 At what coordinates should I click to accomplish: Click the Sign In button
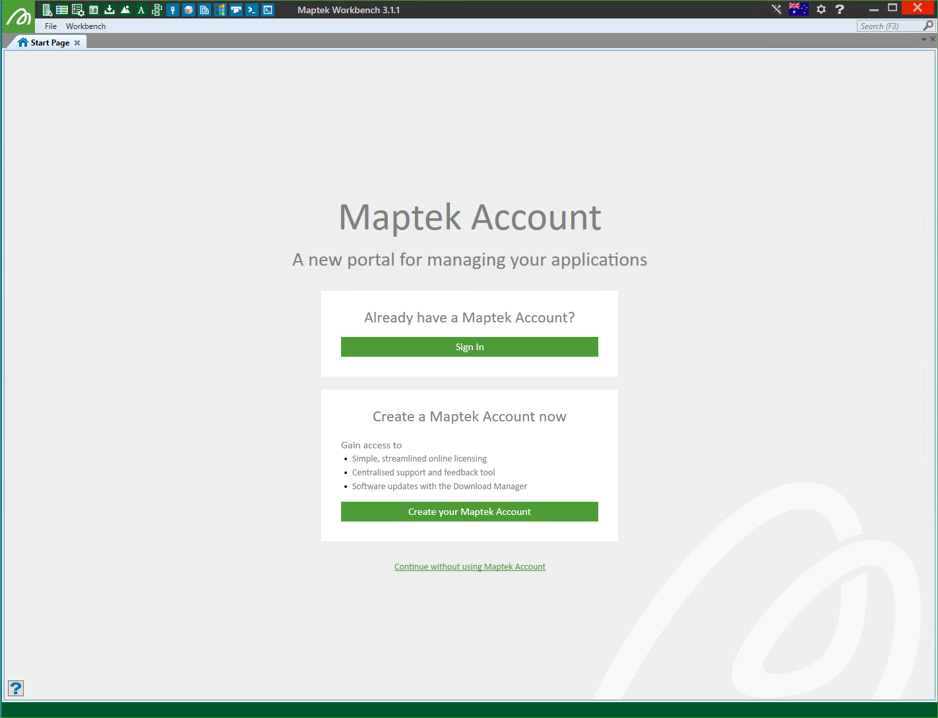click(470, 347)
